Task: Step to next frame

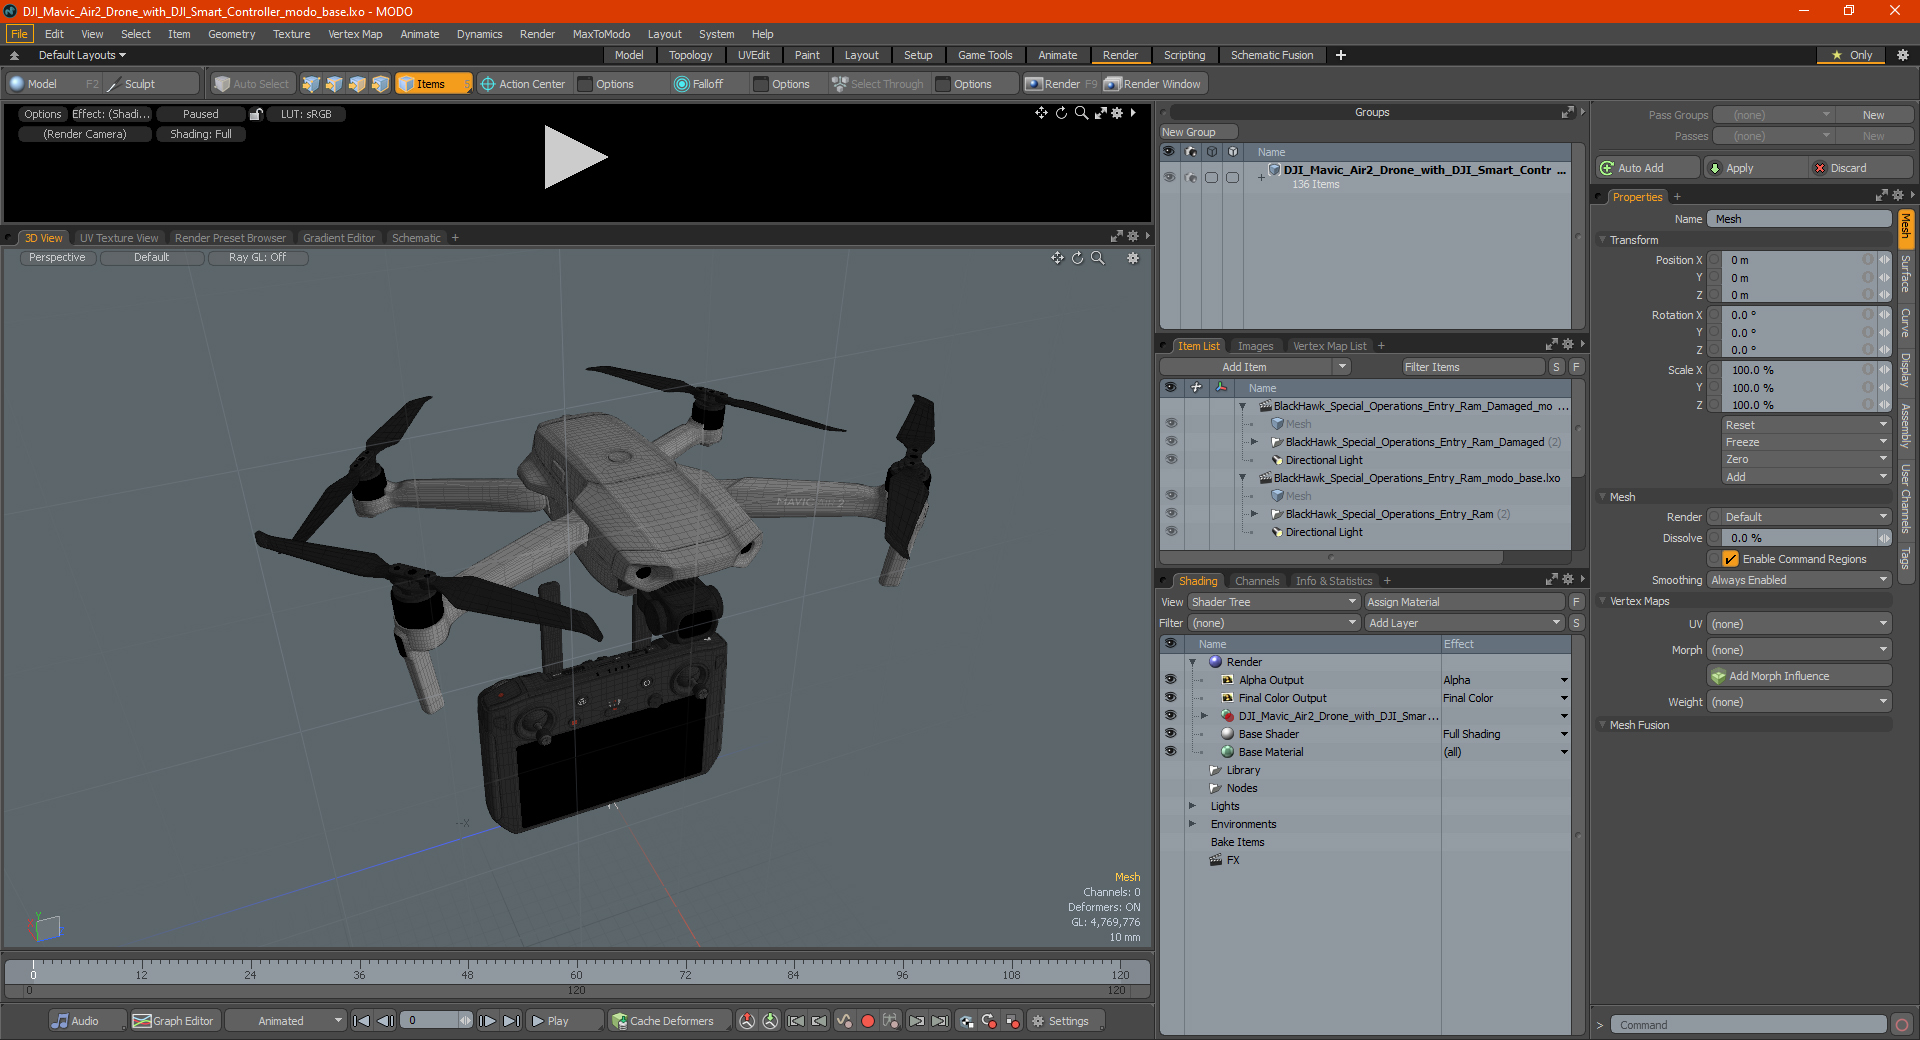Action: point(487,1021)
